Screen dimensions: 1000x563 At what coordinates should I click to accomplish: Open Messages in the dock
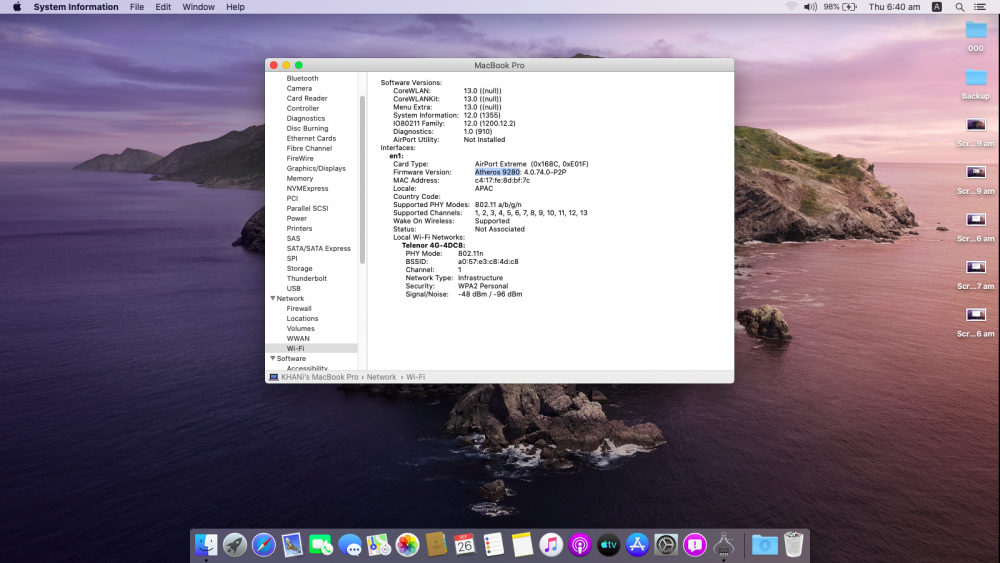349,545
